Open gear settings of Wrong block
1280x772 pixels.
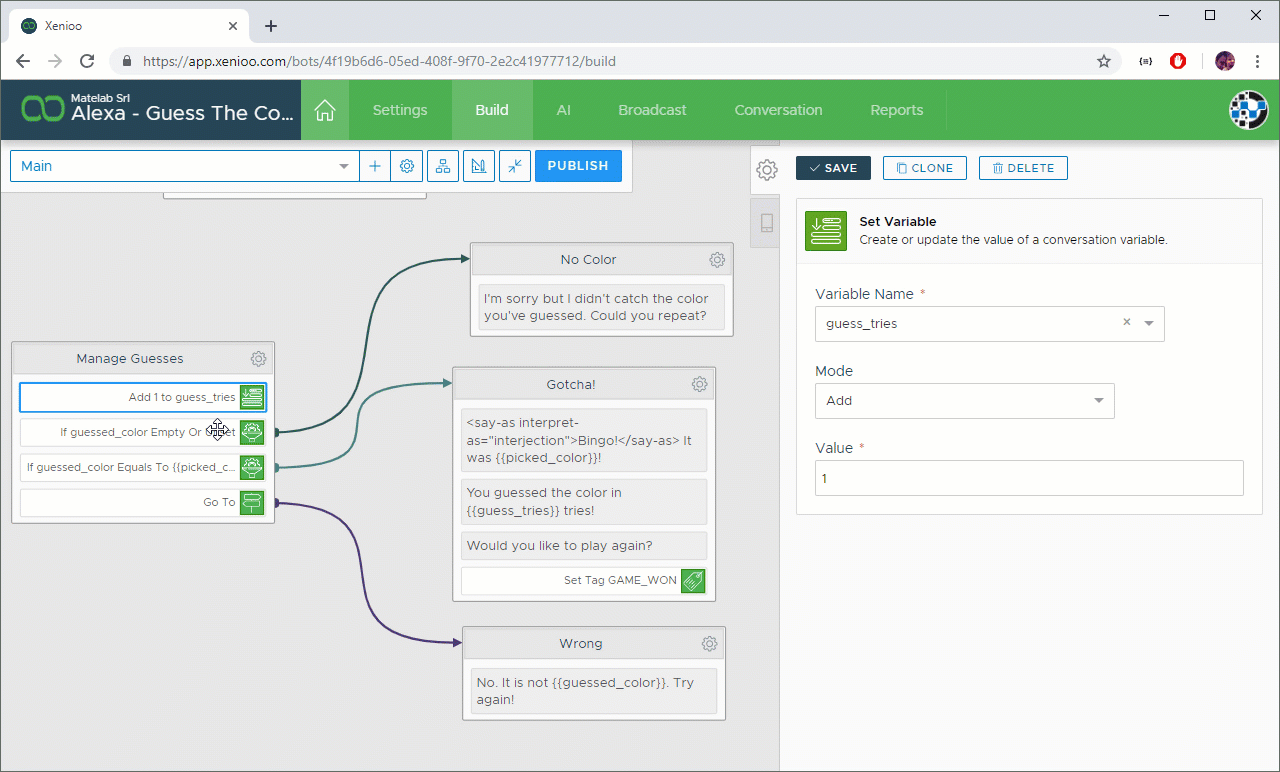[710, 644]
